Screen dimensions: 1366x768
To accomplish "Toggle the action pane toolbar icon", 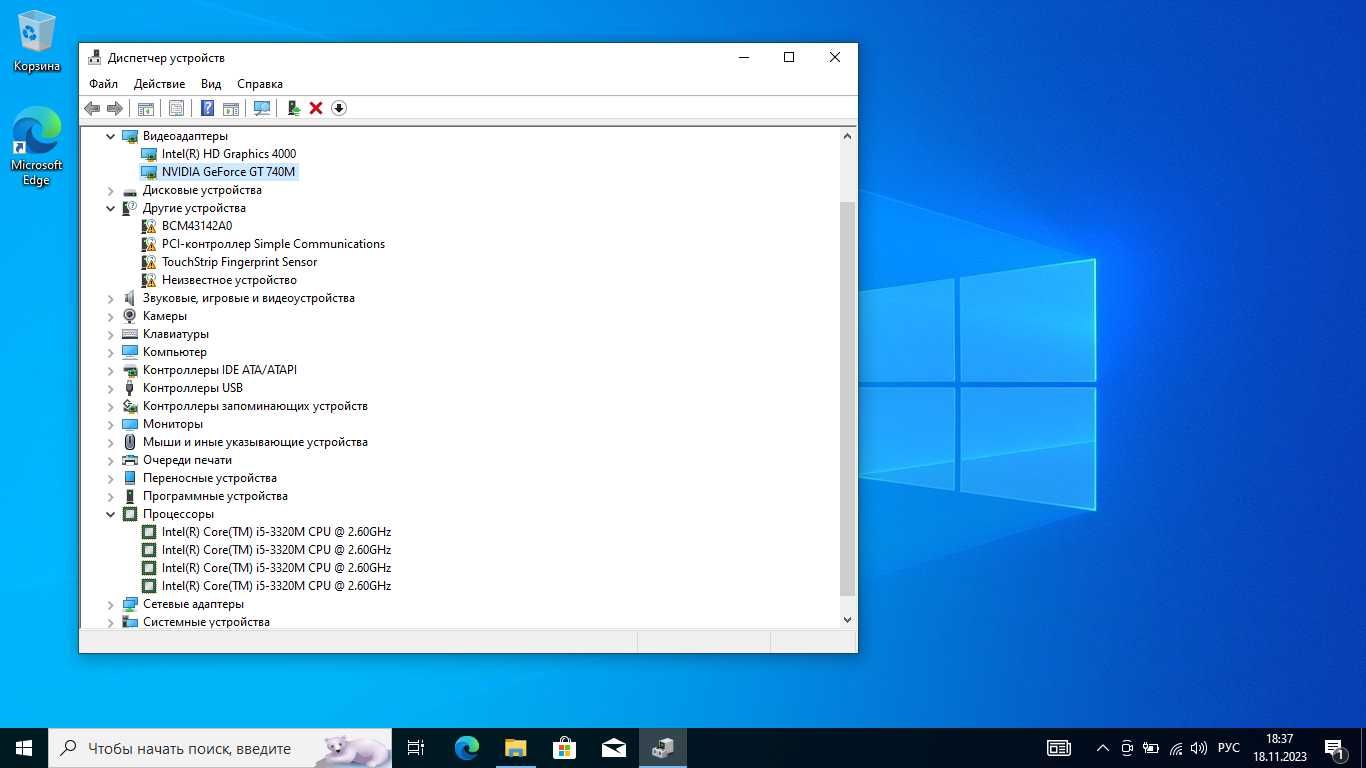I will click(x=231, y=108).
